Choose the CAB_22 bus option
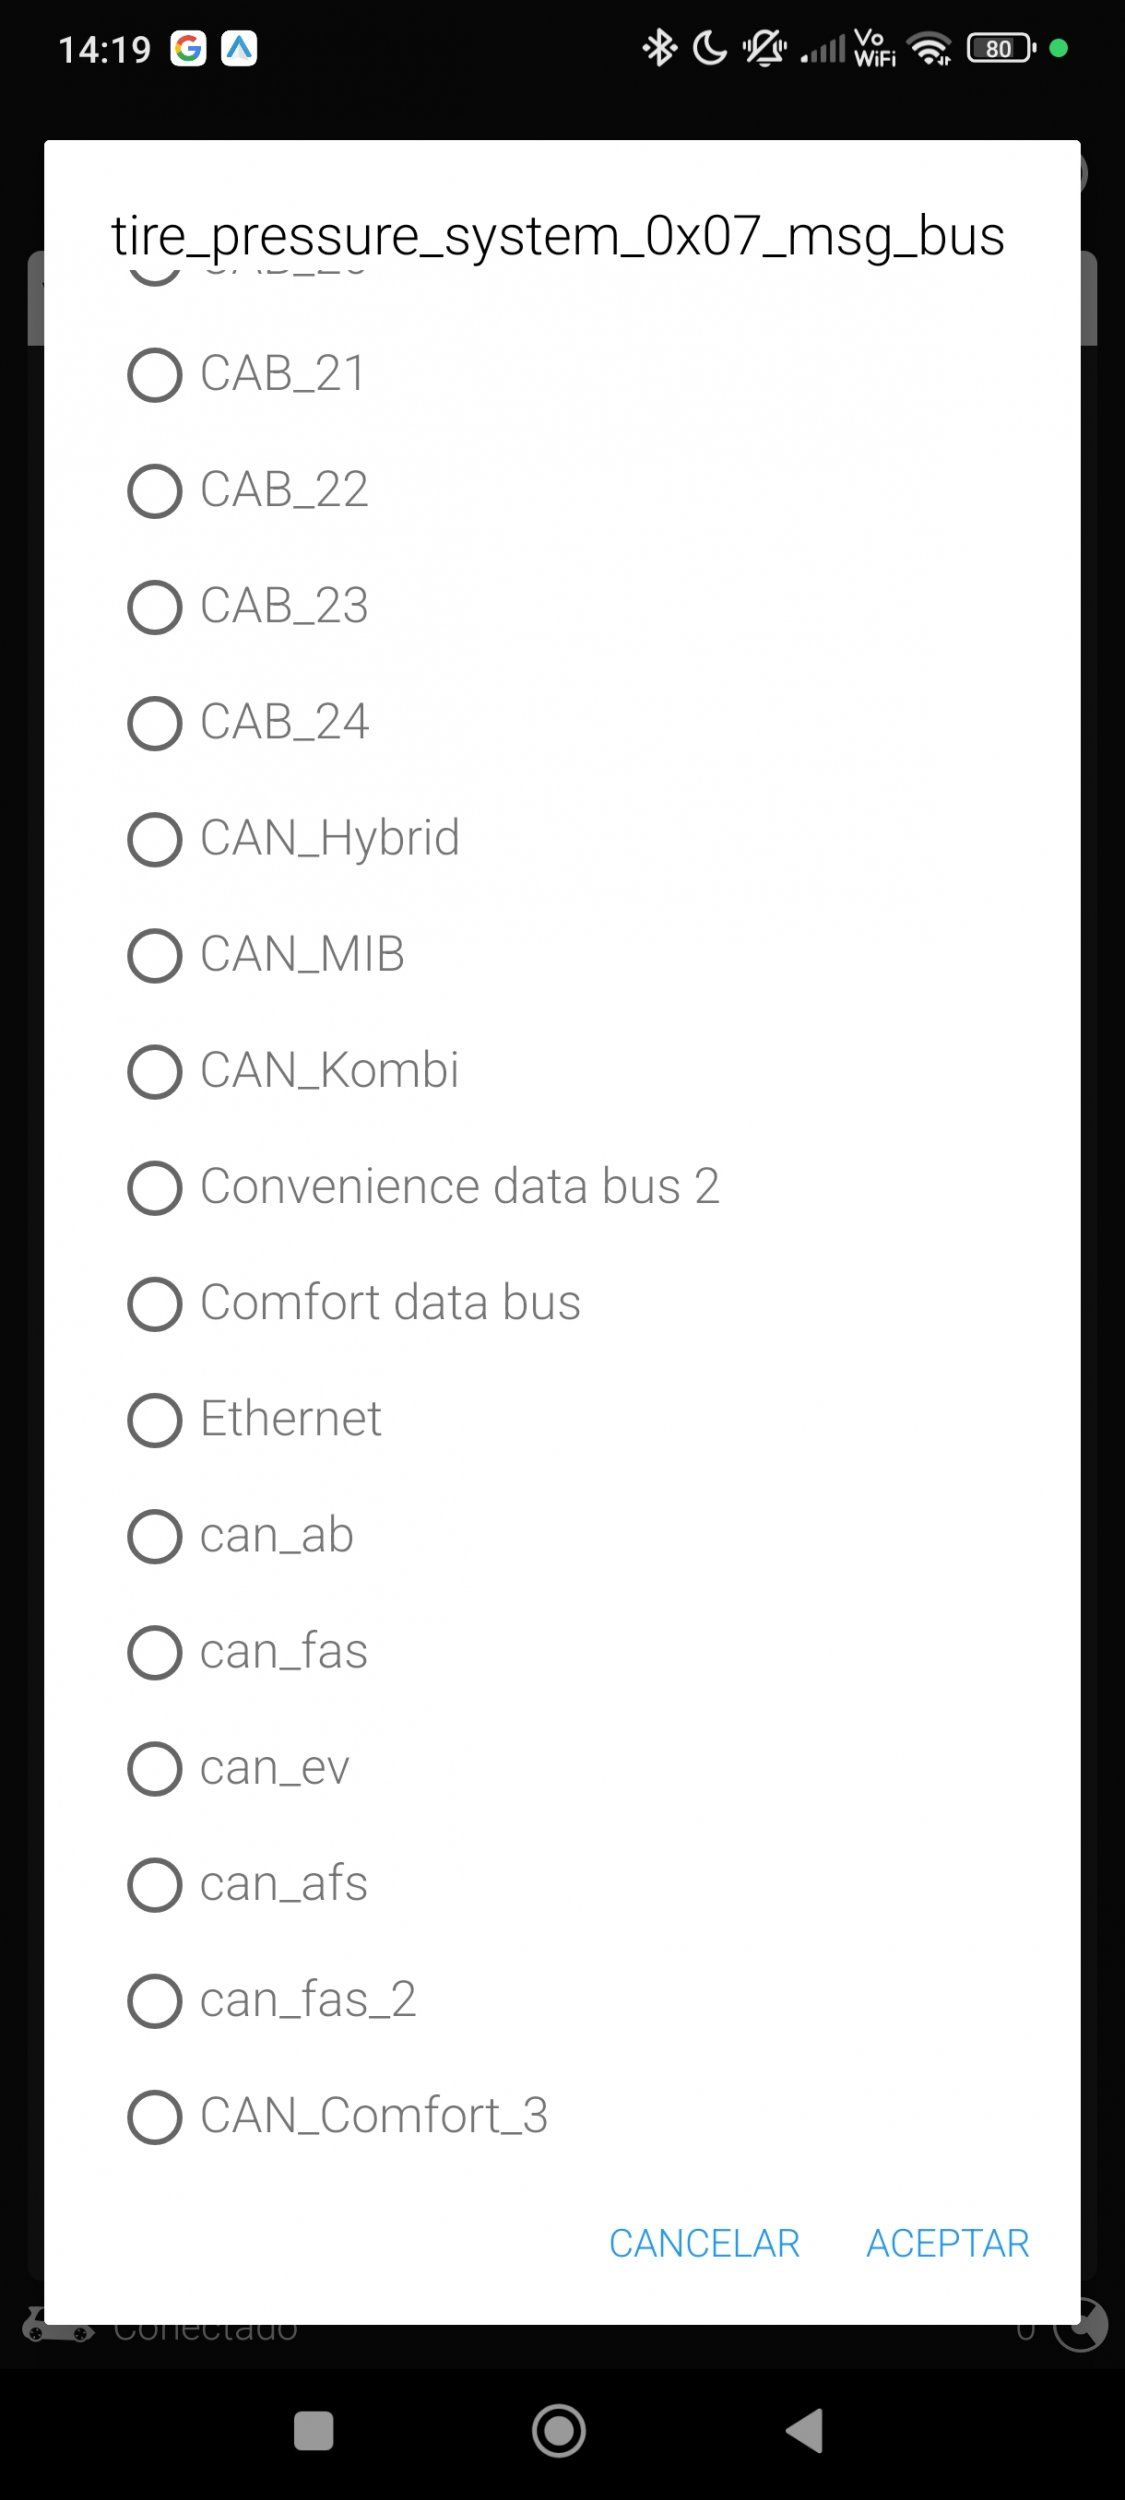Screen dimensions: 1125x2500 coord(155,491)
